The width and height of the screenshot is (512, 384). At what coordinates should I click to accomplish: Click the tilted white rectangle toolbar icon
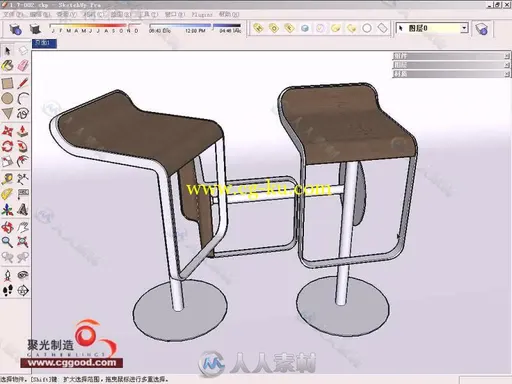(x=383, y=28)
